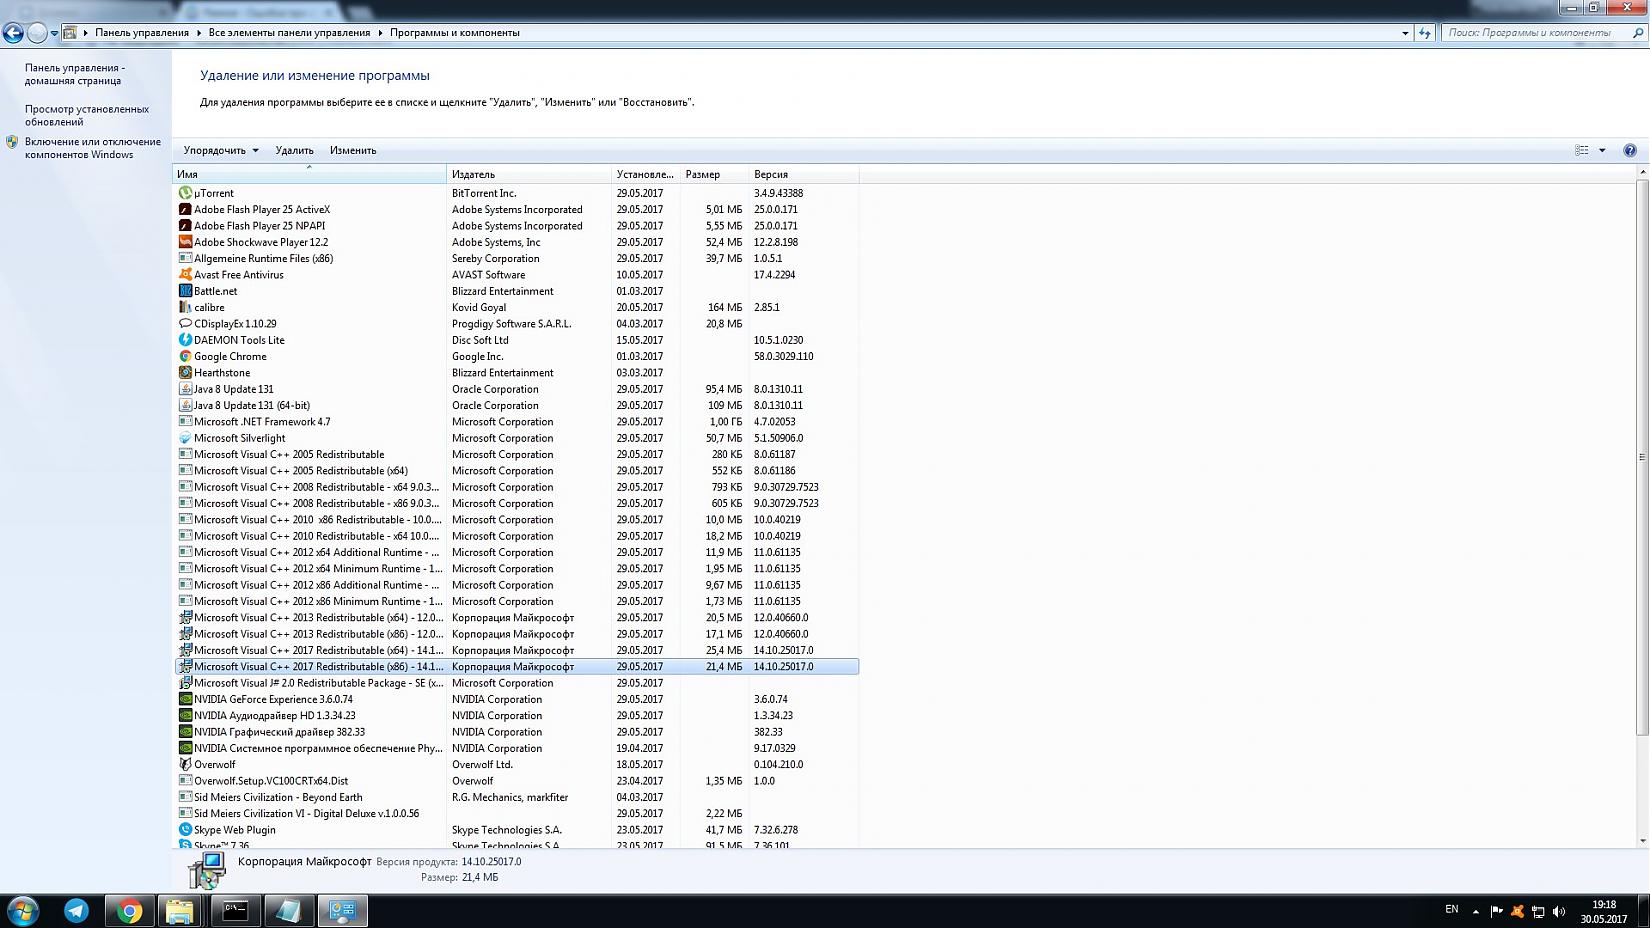Select the Avast Free Antivirus icon
Viewport: 1650px width, 928px height.
tap(185, 274)
